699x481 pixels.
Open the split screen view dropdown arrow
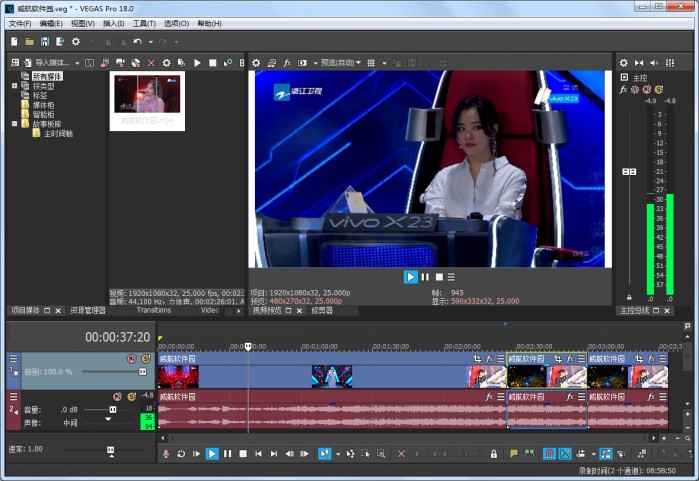315,63
